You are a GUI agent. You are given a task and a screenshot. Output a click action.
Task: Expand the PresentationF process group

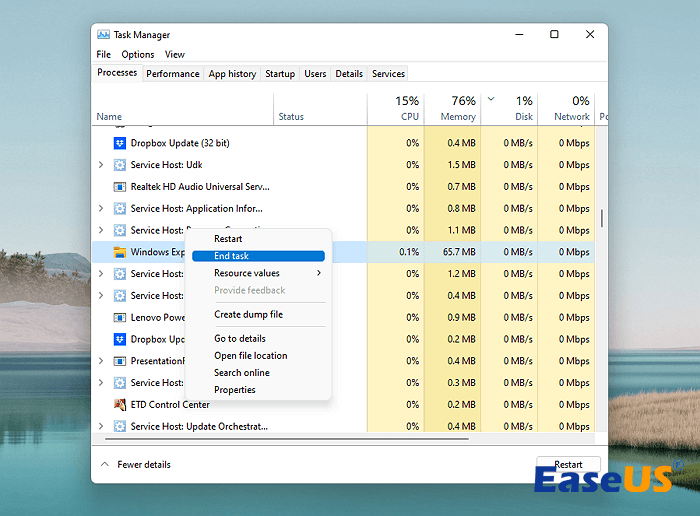[x=101, y=361]
